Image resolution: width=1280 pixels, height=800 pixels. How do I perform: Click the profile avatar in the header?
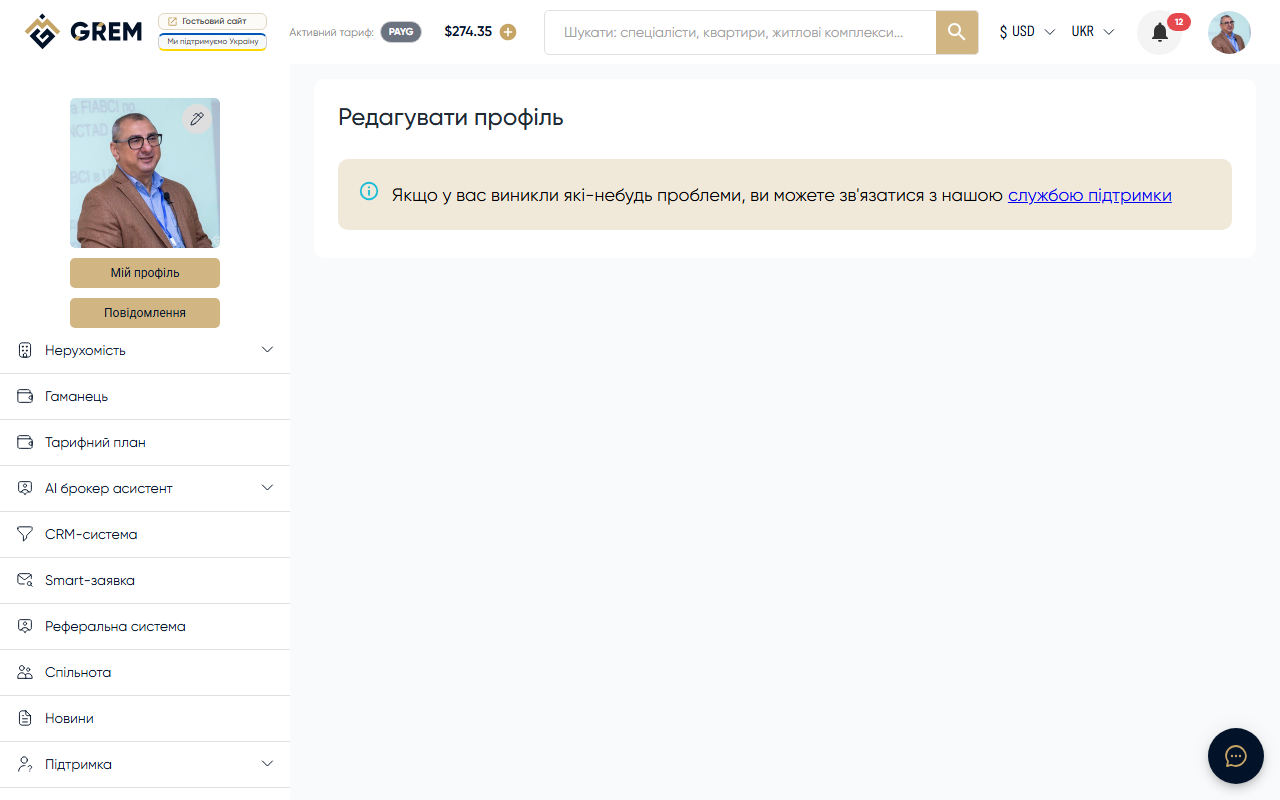(x=1228, y=31)
